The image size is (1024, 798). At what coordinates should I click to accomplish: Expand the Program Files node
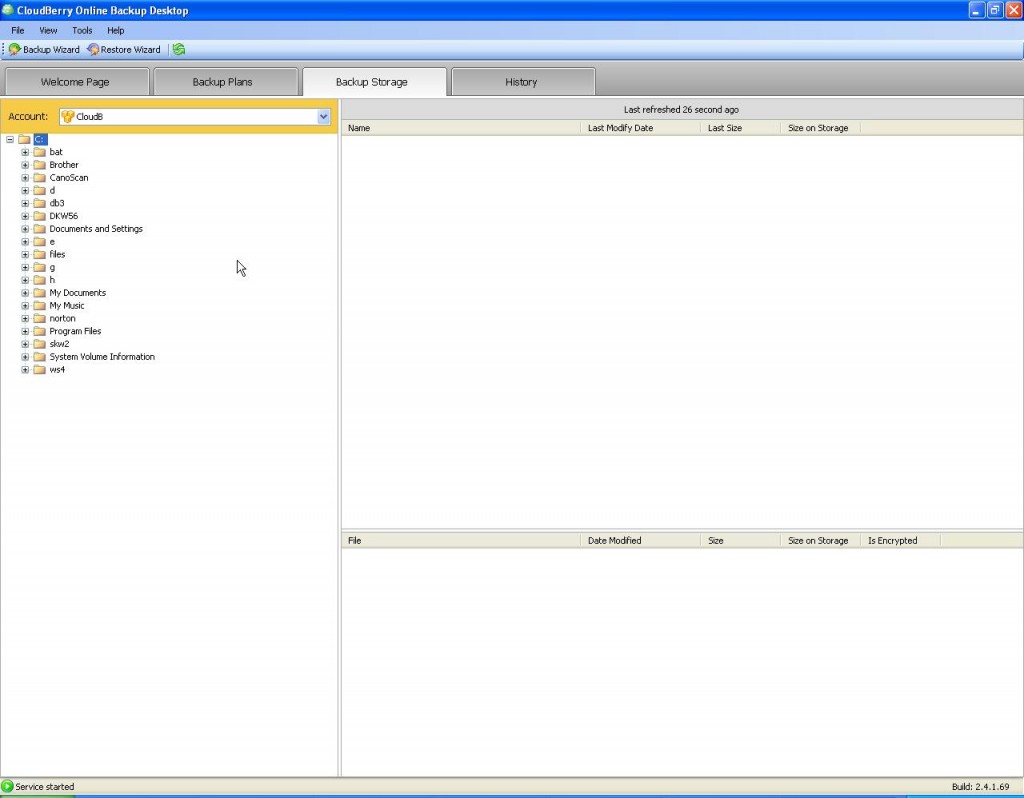[x=25, y=331]
